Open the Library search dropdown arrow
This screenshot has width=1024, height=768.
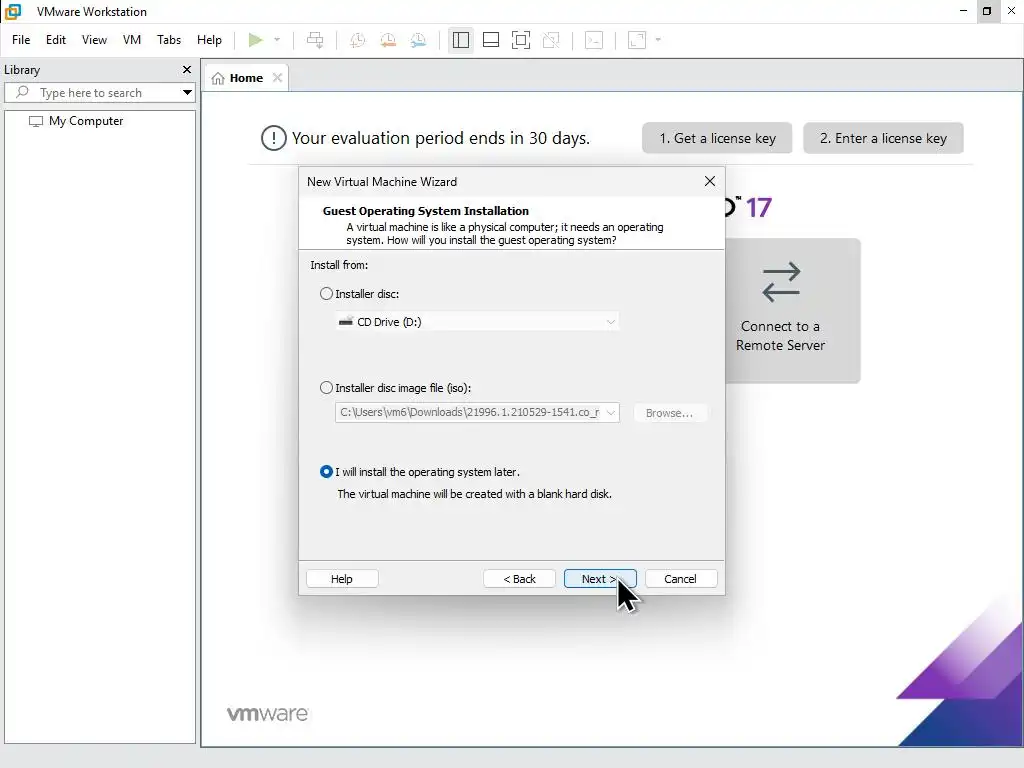tap(187, 93)
